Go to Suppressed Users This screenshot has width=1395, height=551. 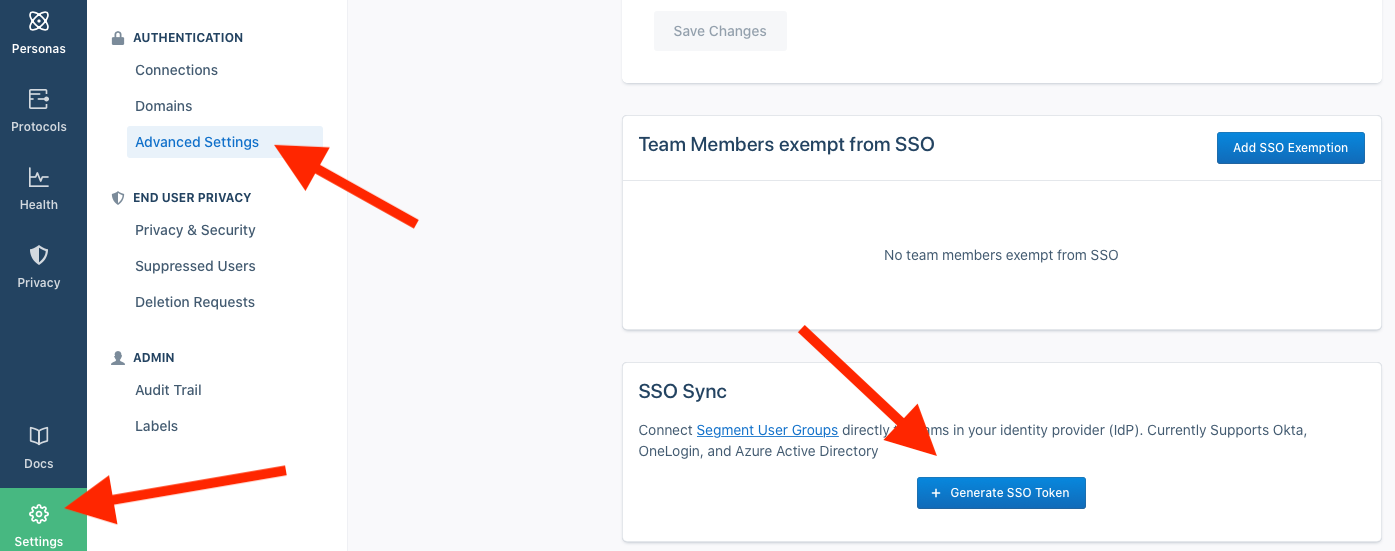[195, 266]
